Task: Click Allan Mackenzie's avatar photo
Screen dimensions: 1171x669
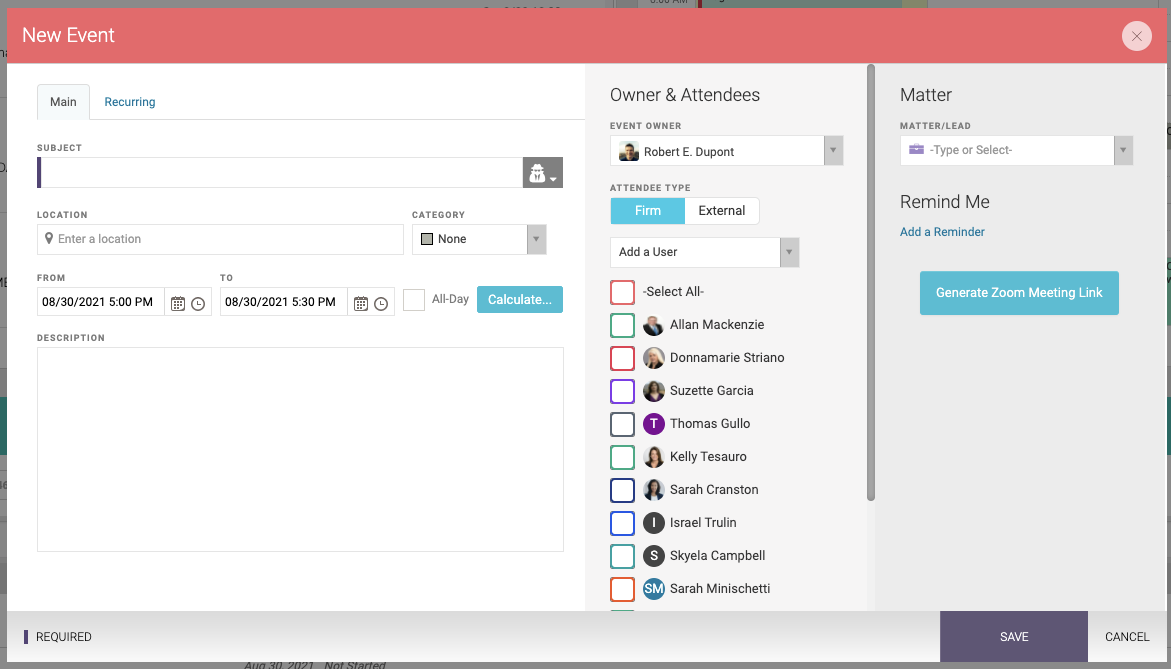Action: coord(653,325)
